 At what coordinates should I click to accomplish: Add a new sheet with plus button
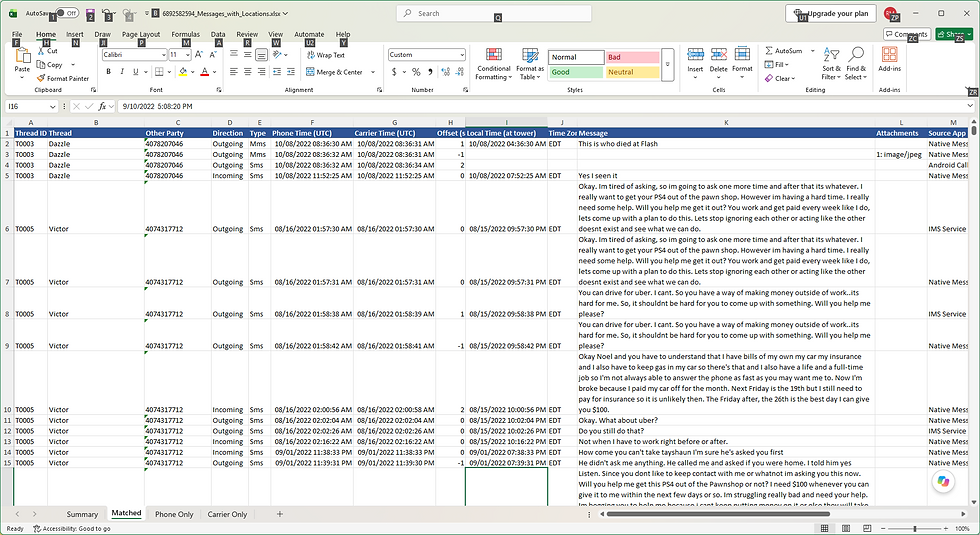280,514
